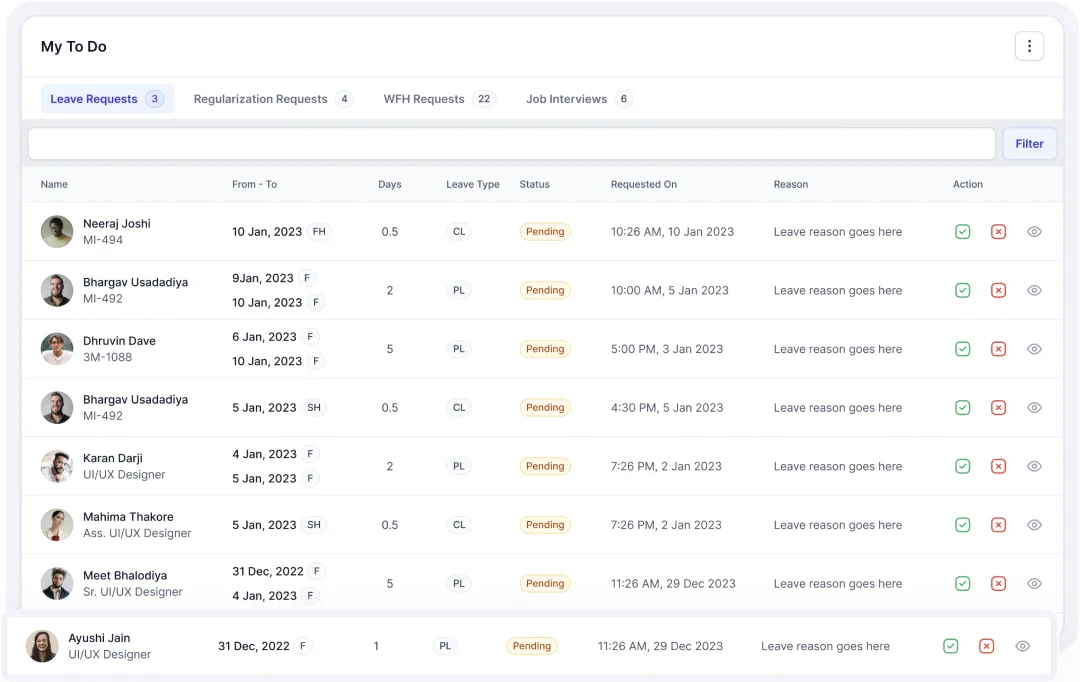
Task: Approve Ayushi Jain's leave request
Action: [x=950, y=647]
